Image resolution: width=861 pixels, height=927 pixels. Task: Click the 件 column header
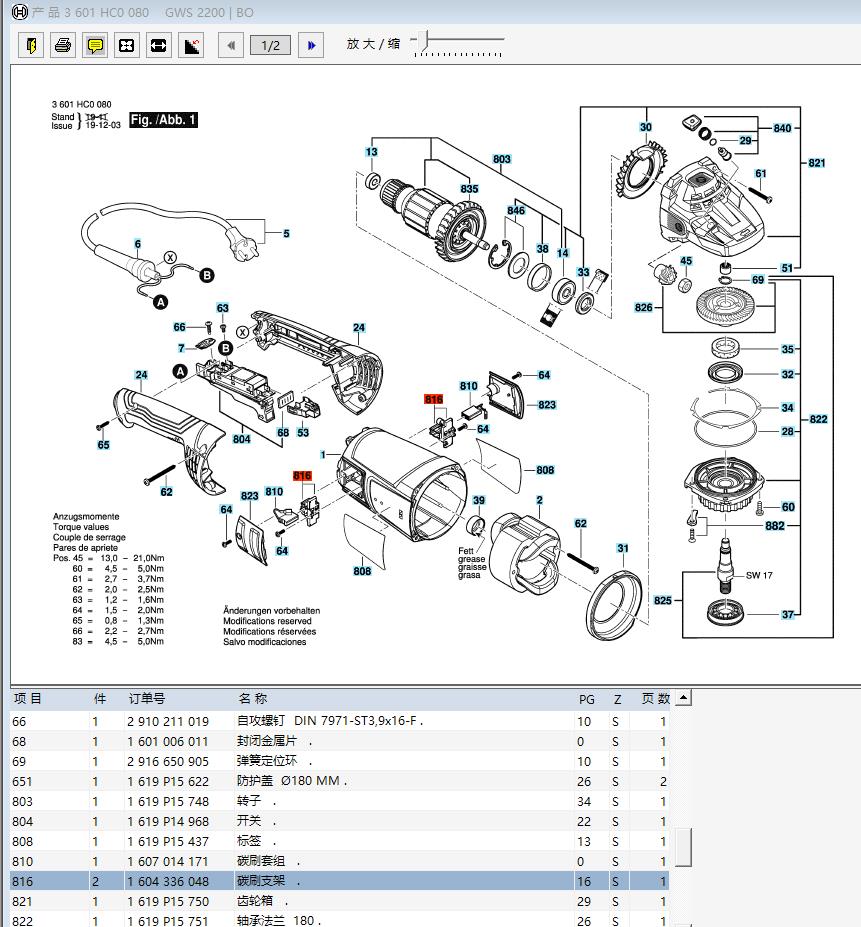pyautogui.click(x=100, y=698)
